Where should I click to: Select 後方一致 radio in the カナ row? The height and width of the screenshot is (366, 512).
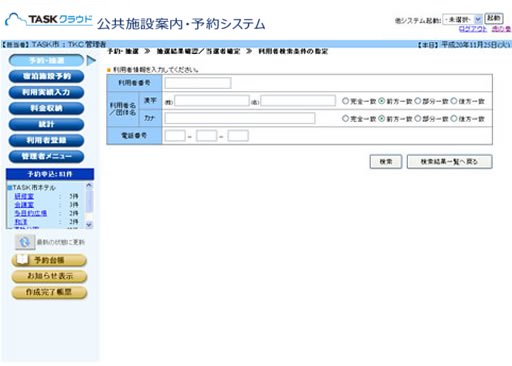[454, 119]
